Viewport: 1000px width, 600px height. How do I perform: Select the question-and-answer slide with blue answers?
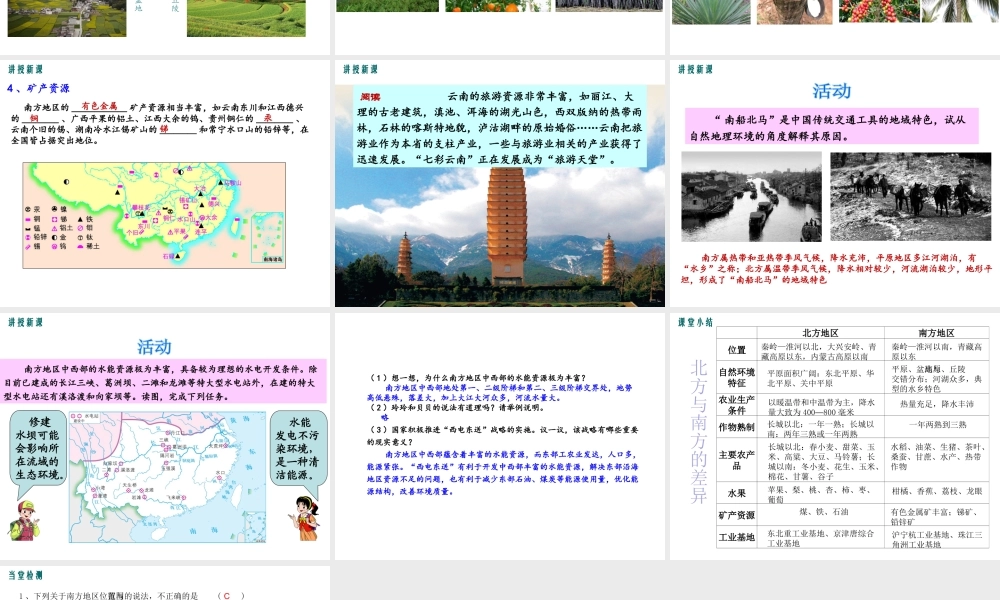[x=500, y=436]
